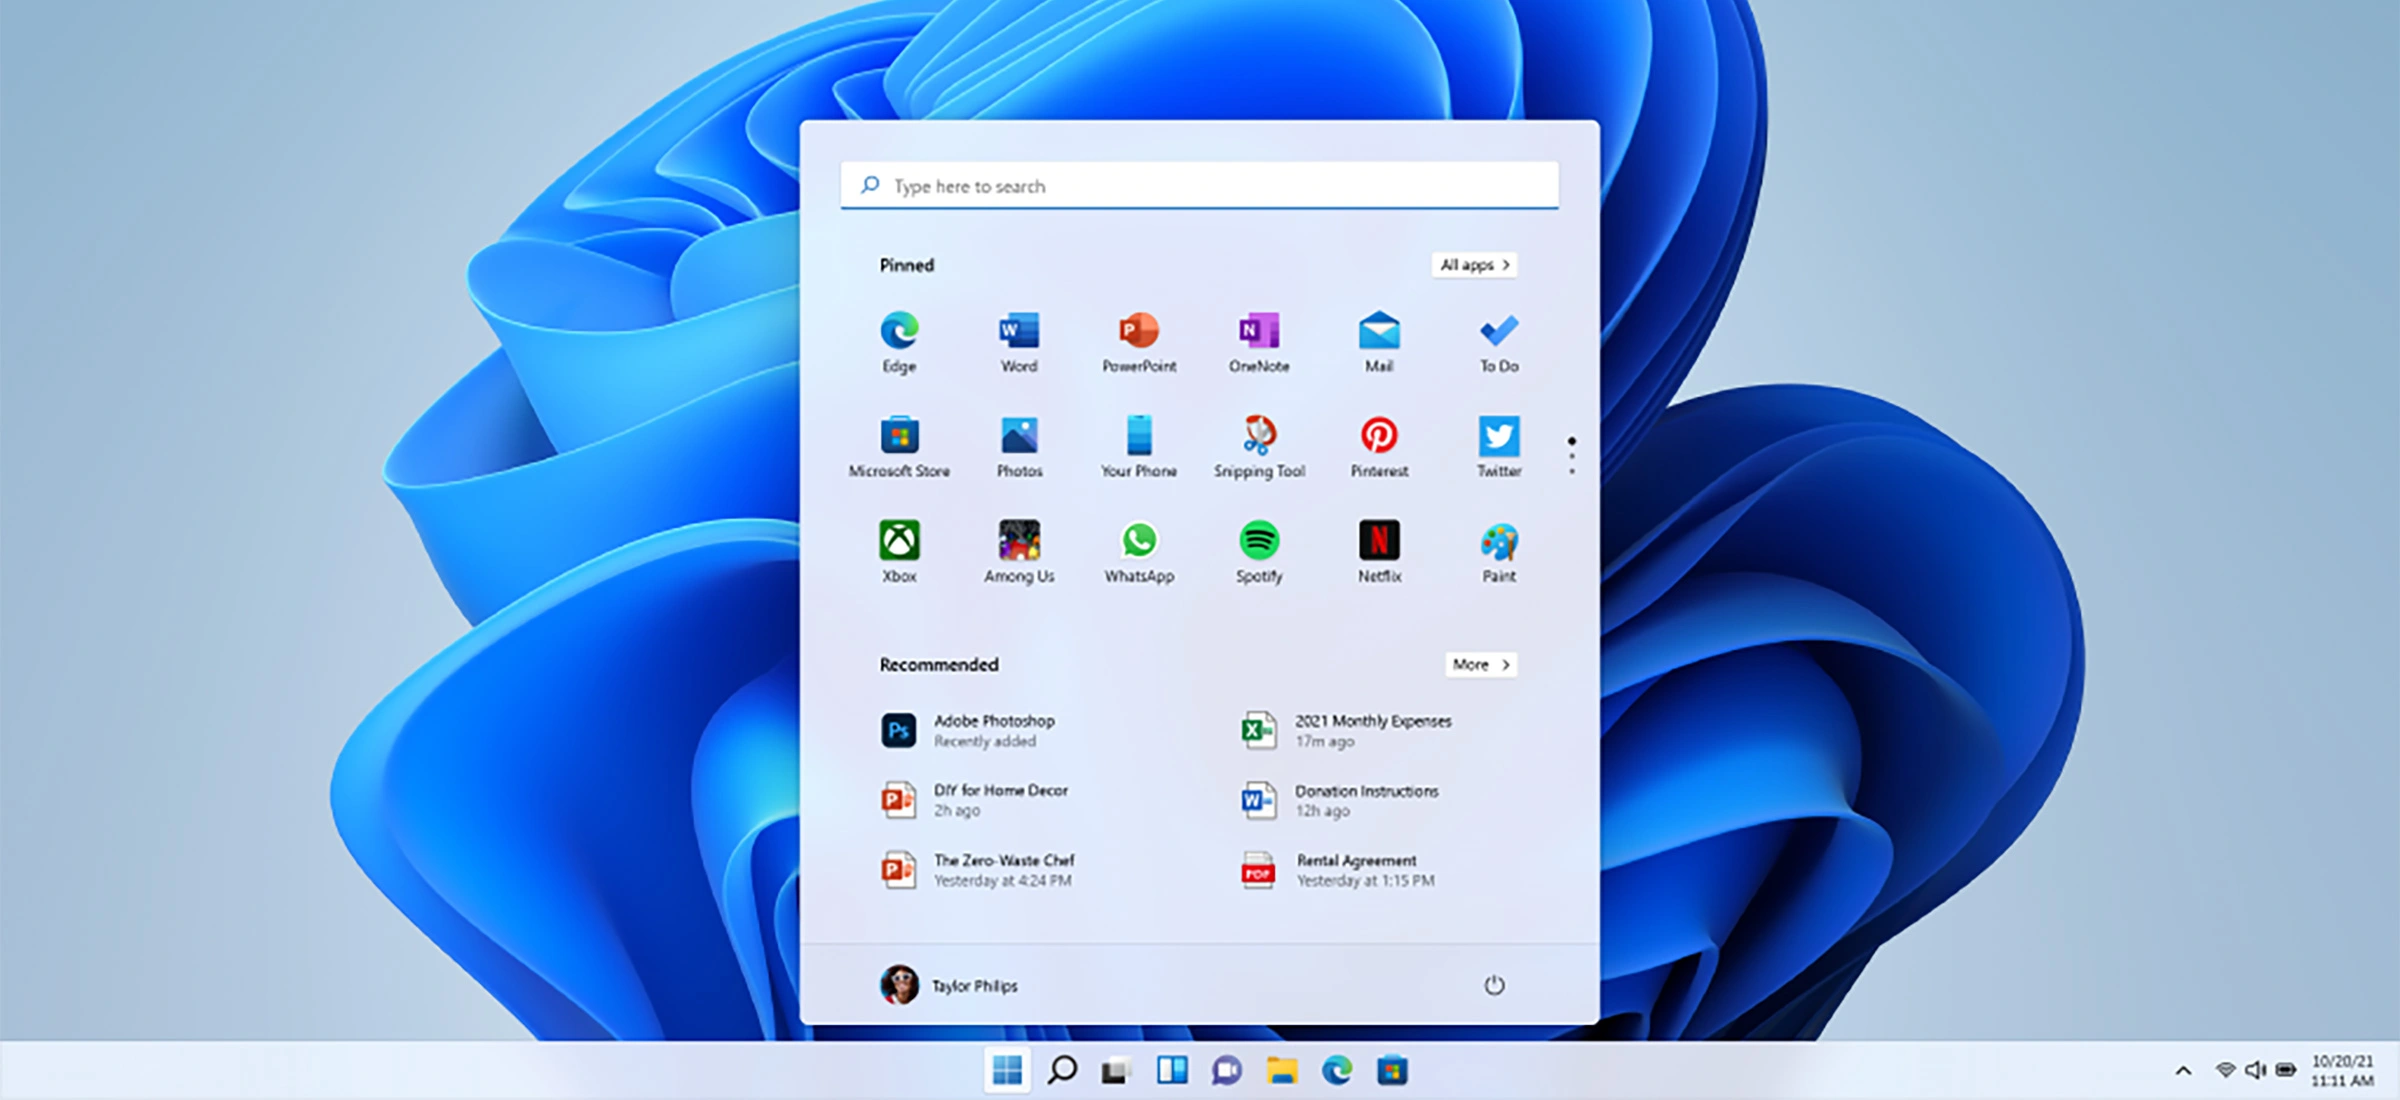Open Widgets from the taskbar
The width and height of the screenshot is (2400, 1100).
tap(1172, 1070)
